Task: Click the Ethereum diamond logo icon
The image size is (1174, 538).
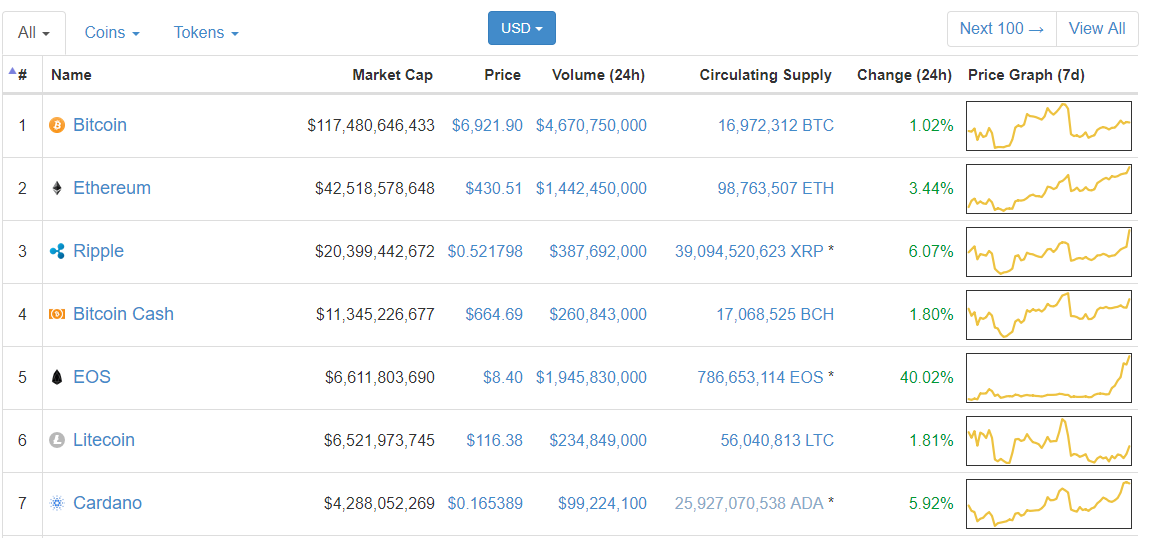Action: point(57,188)
